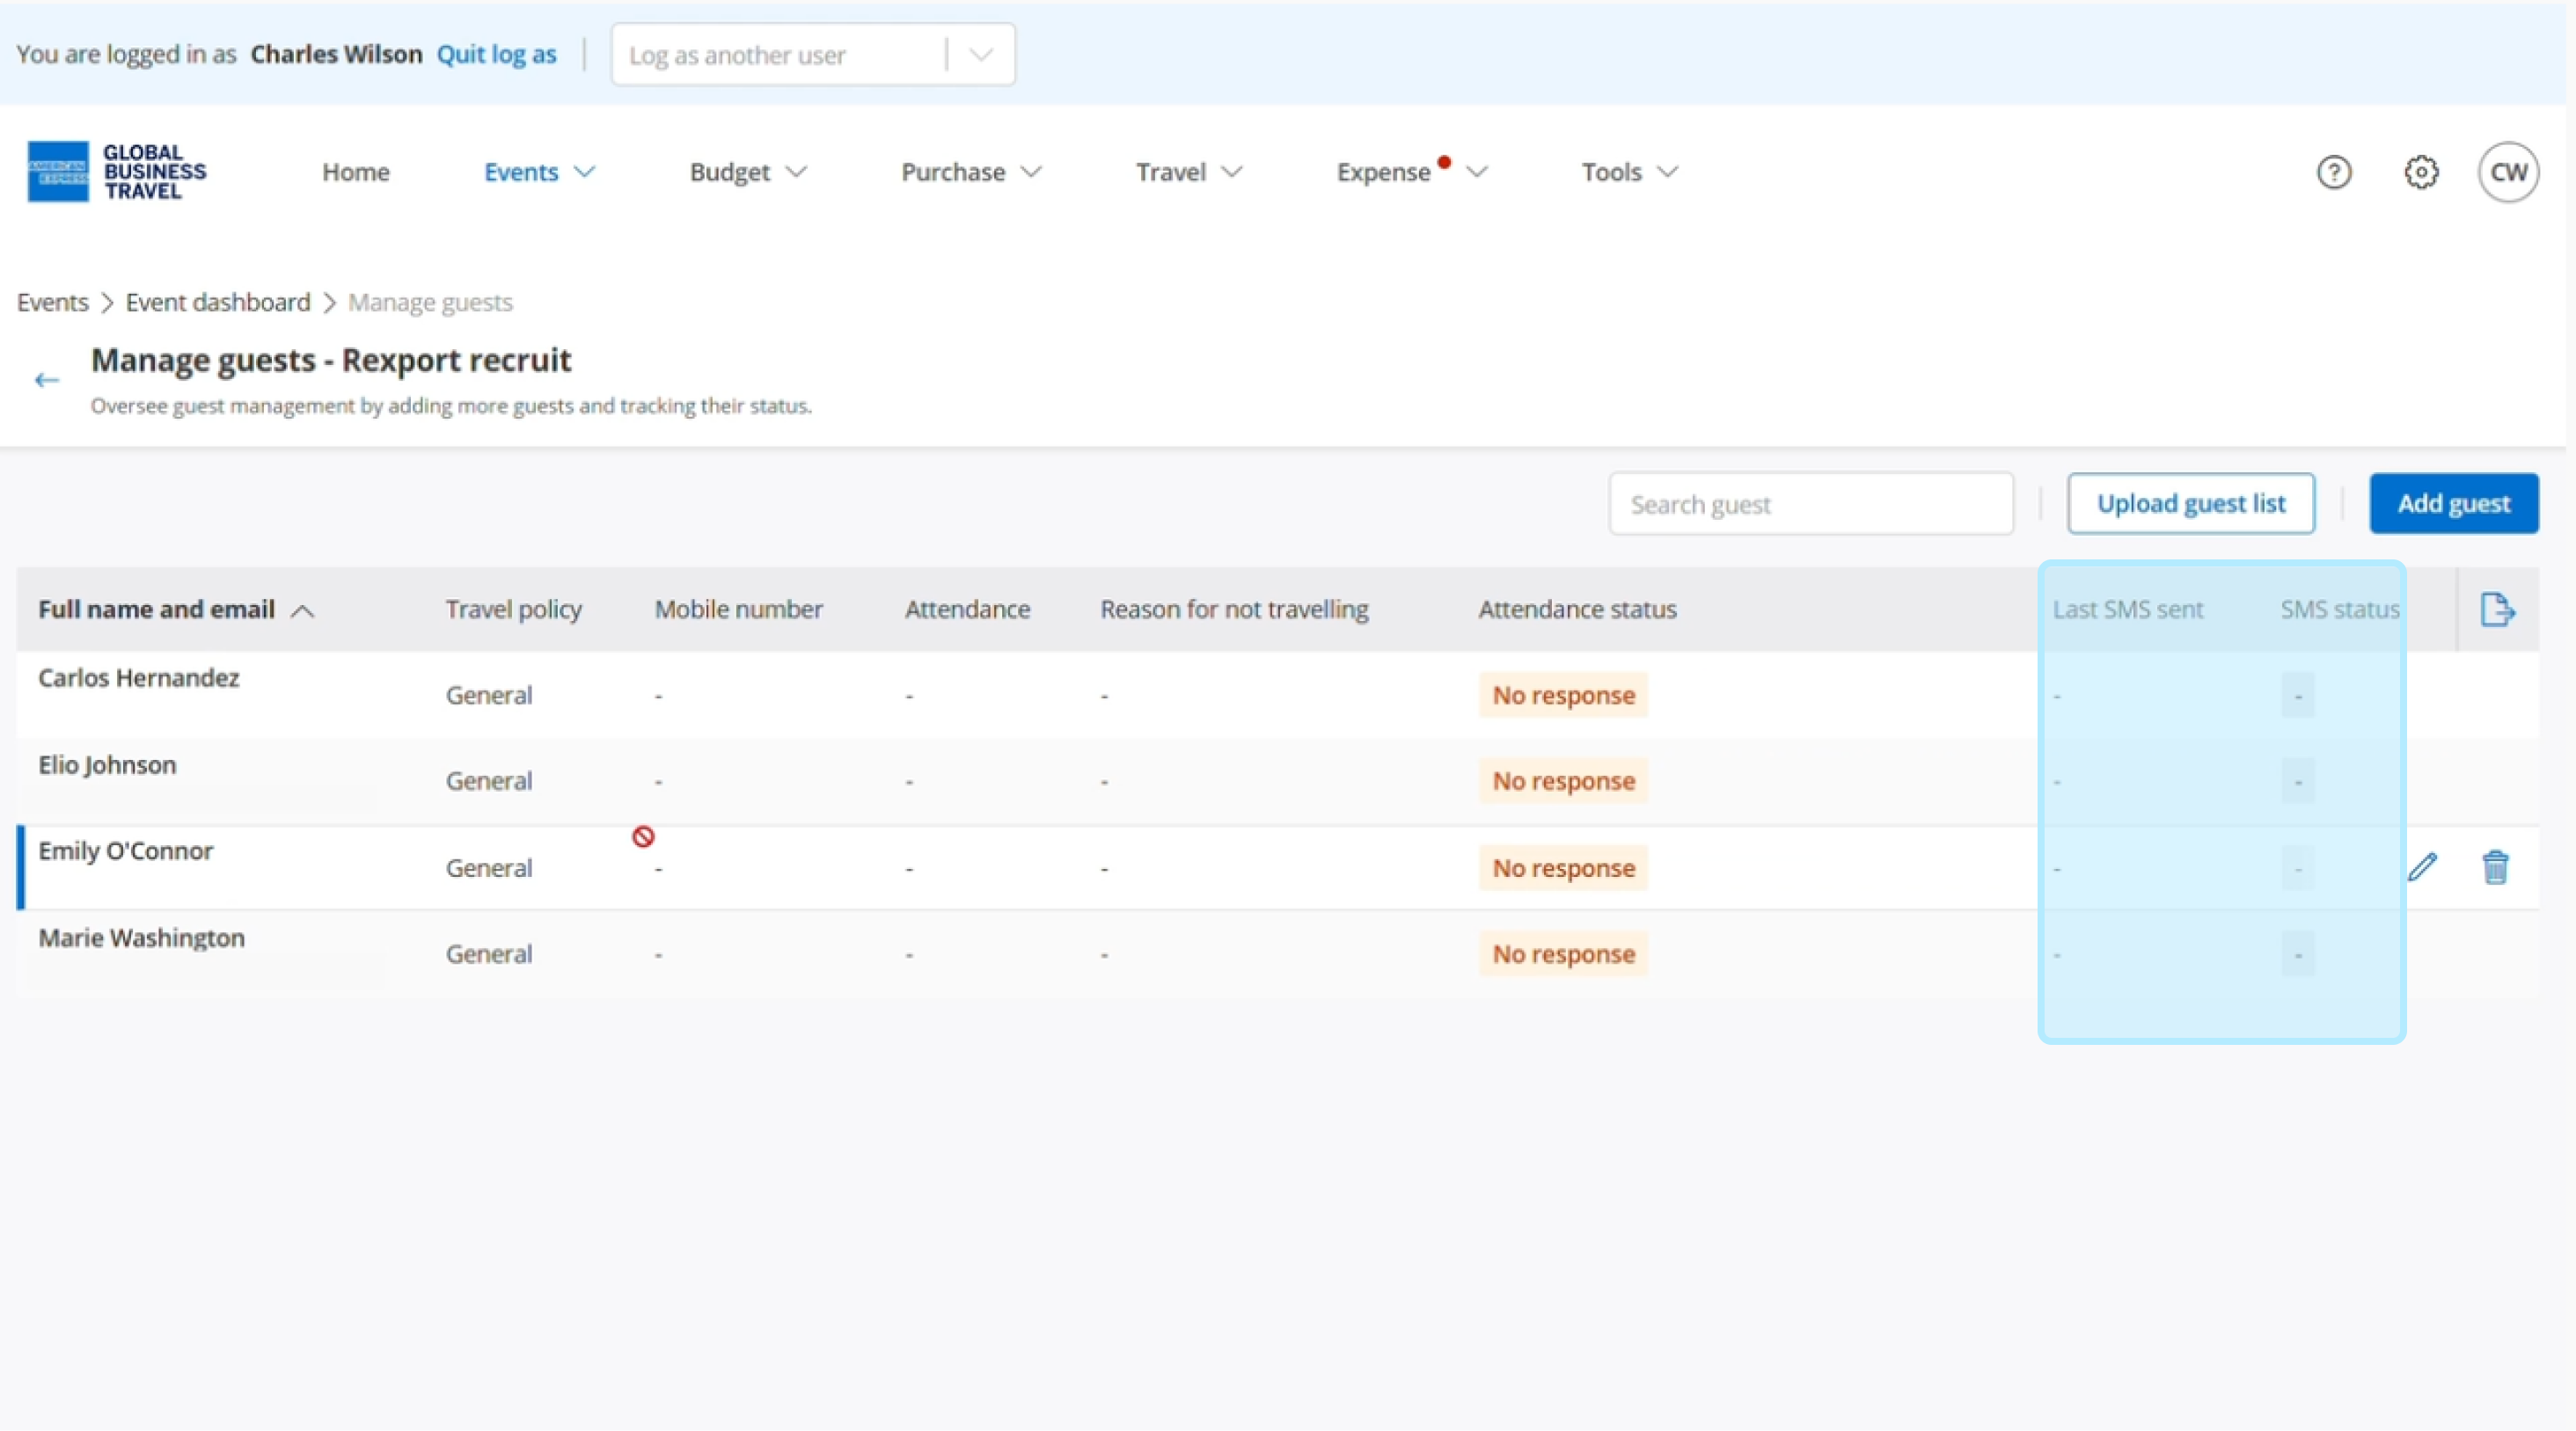
Task: Click the back arrow beside Manage guests
Action: [x=46, y=380]
